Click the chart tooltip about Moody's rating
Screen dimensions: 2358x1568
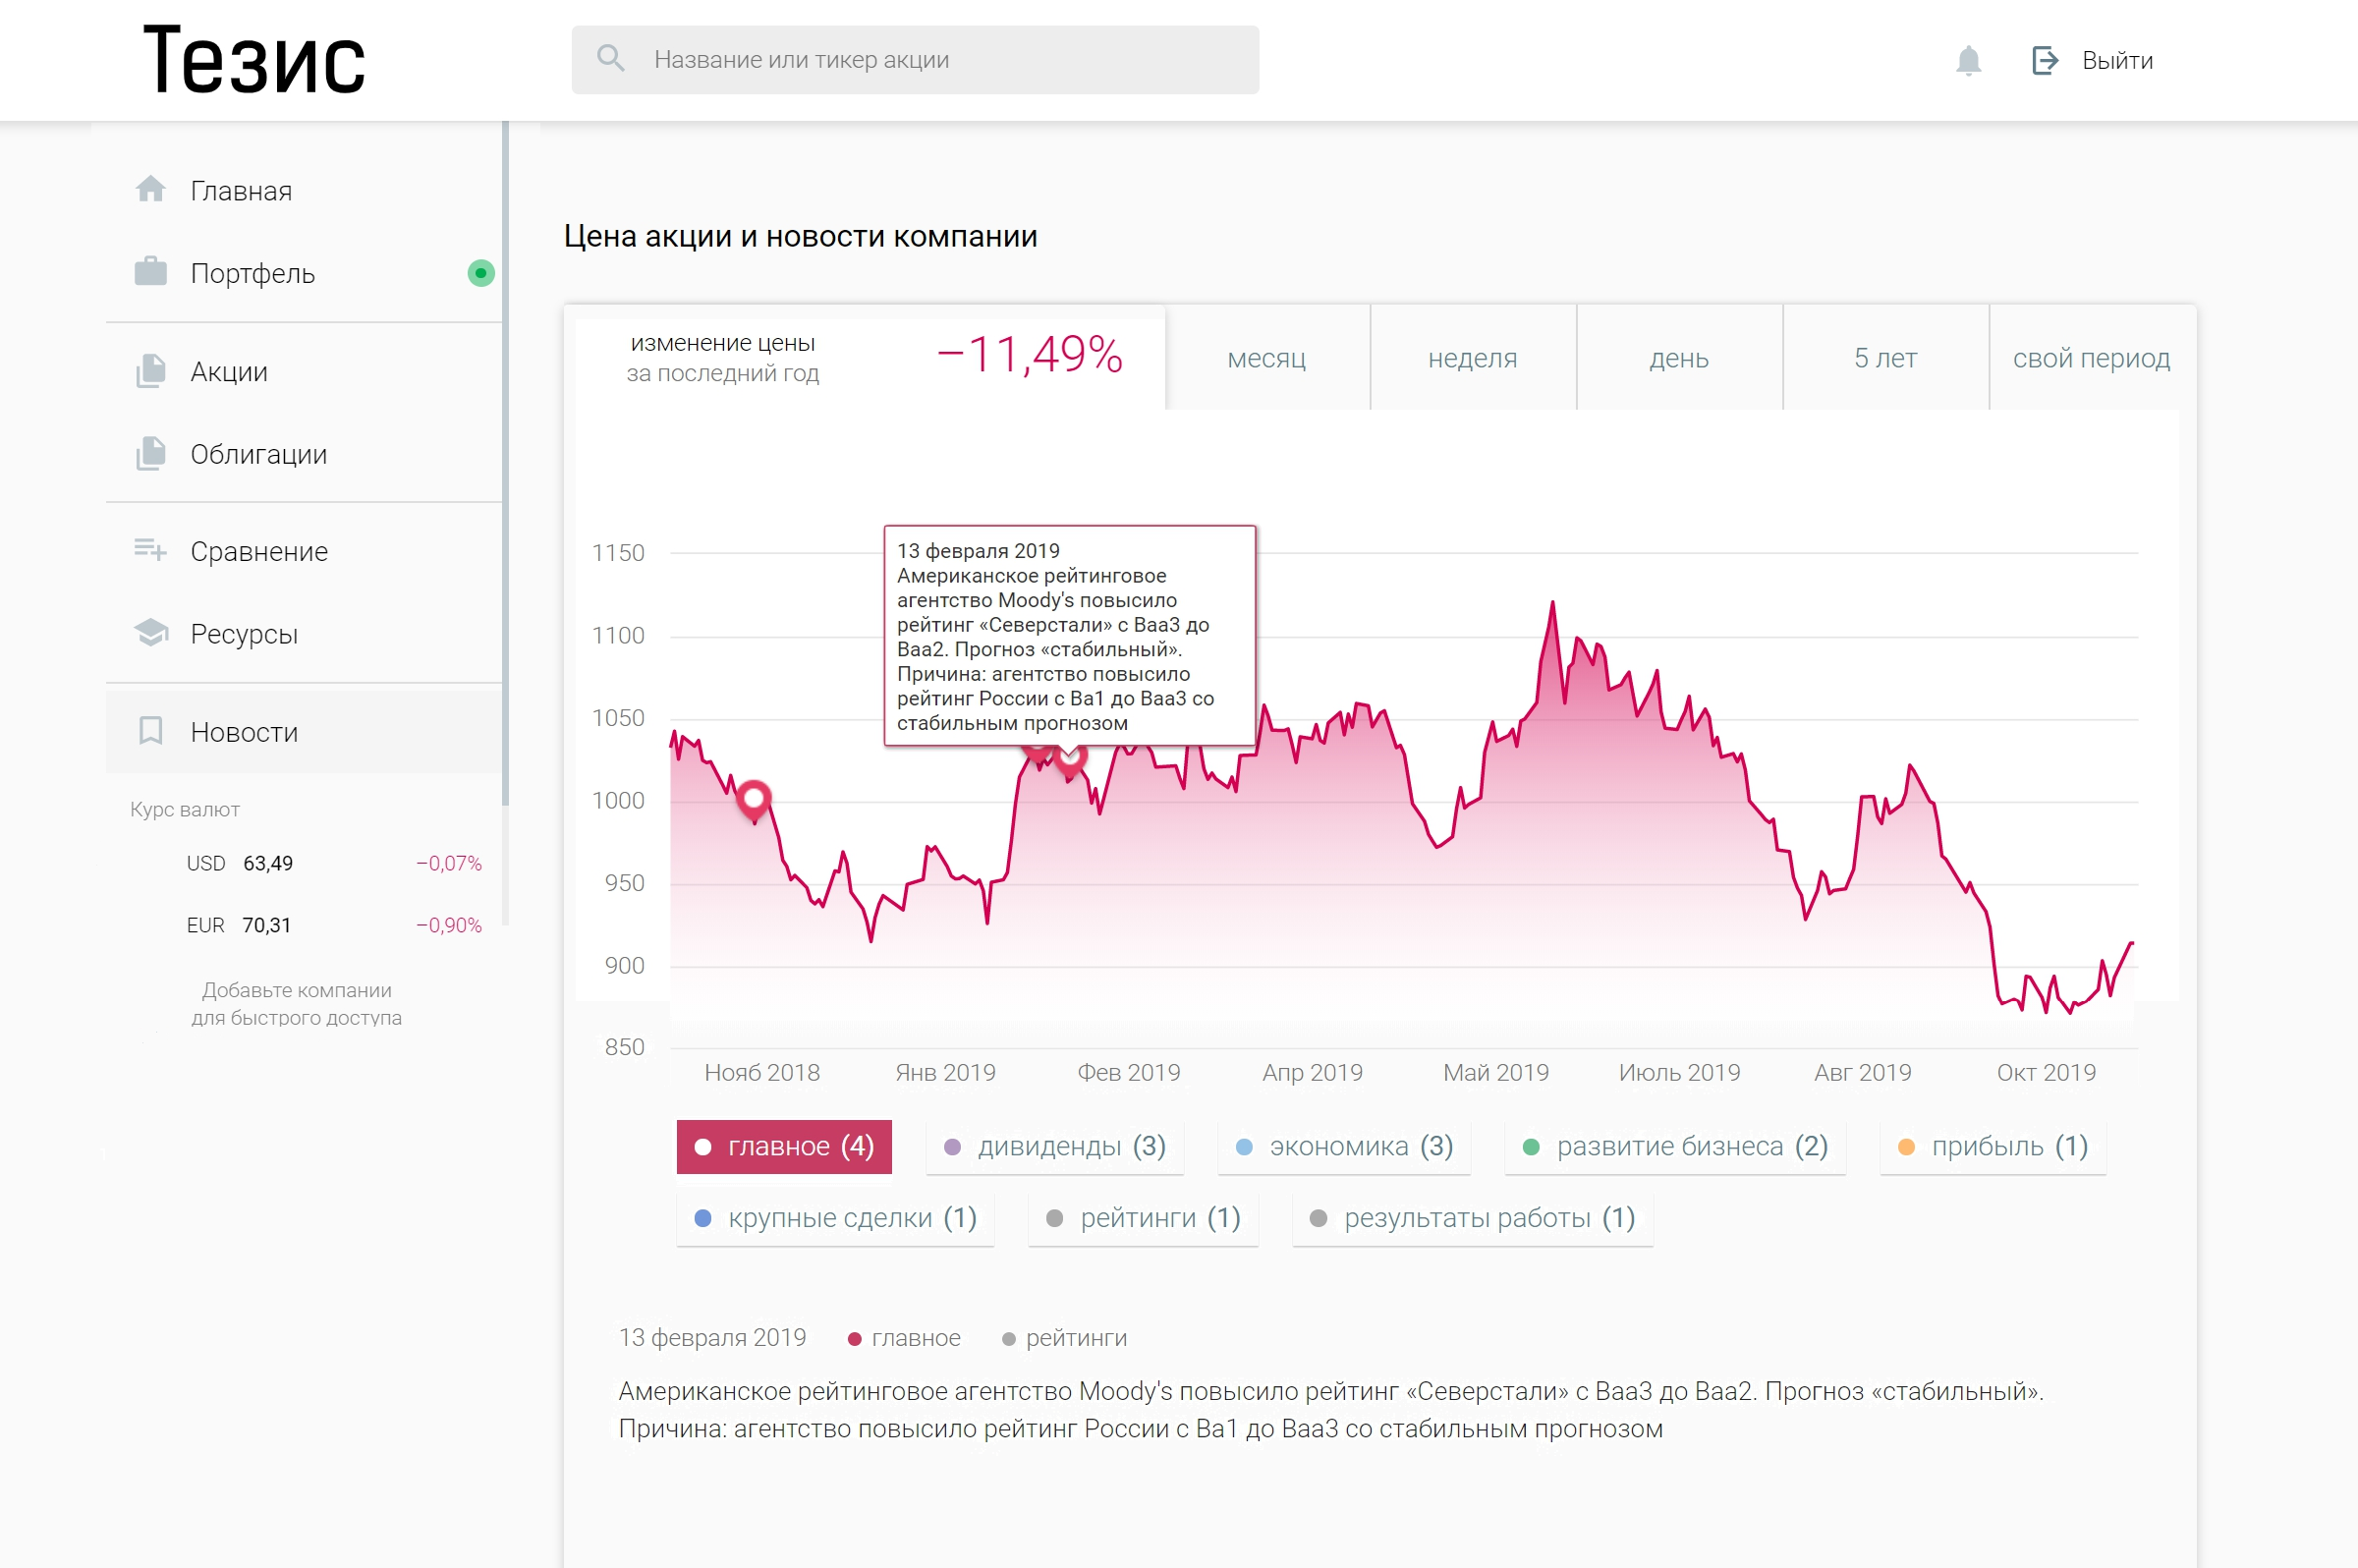[1070, 636]
